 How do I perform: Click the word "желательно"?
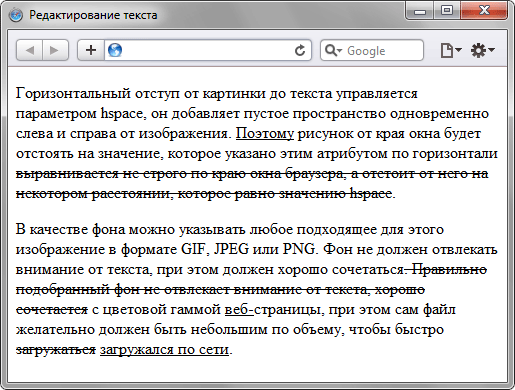point(55,330)
